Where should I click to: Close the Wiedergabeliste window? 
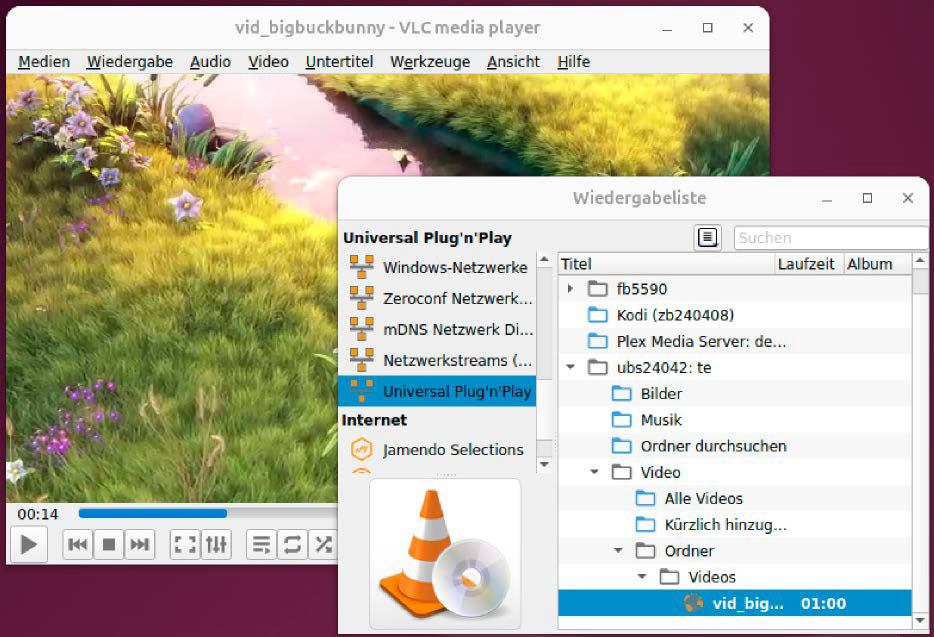pyautogui.click(x=908, y=198)
